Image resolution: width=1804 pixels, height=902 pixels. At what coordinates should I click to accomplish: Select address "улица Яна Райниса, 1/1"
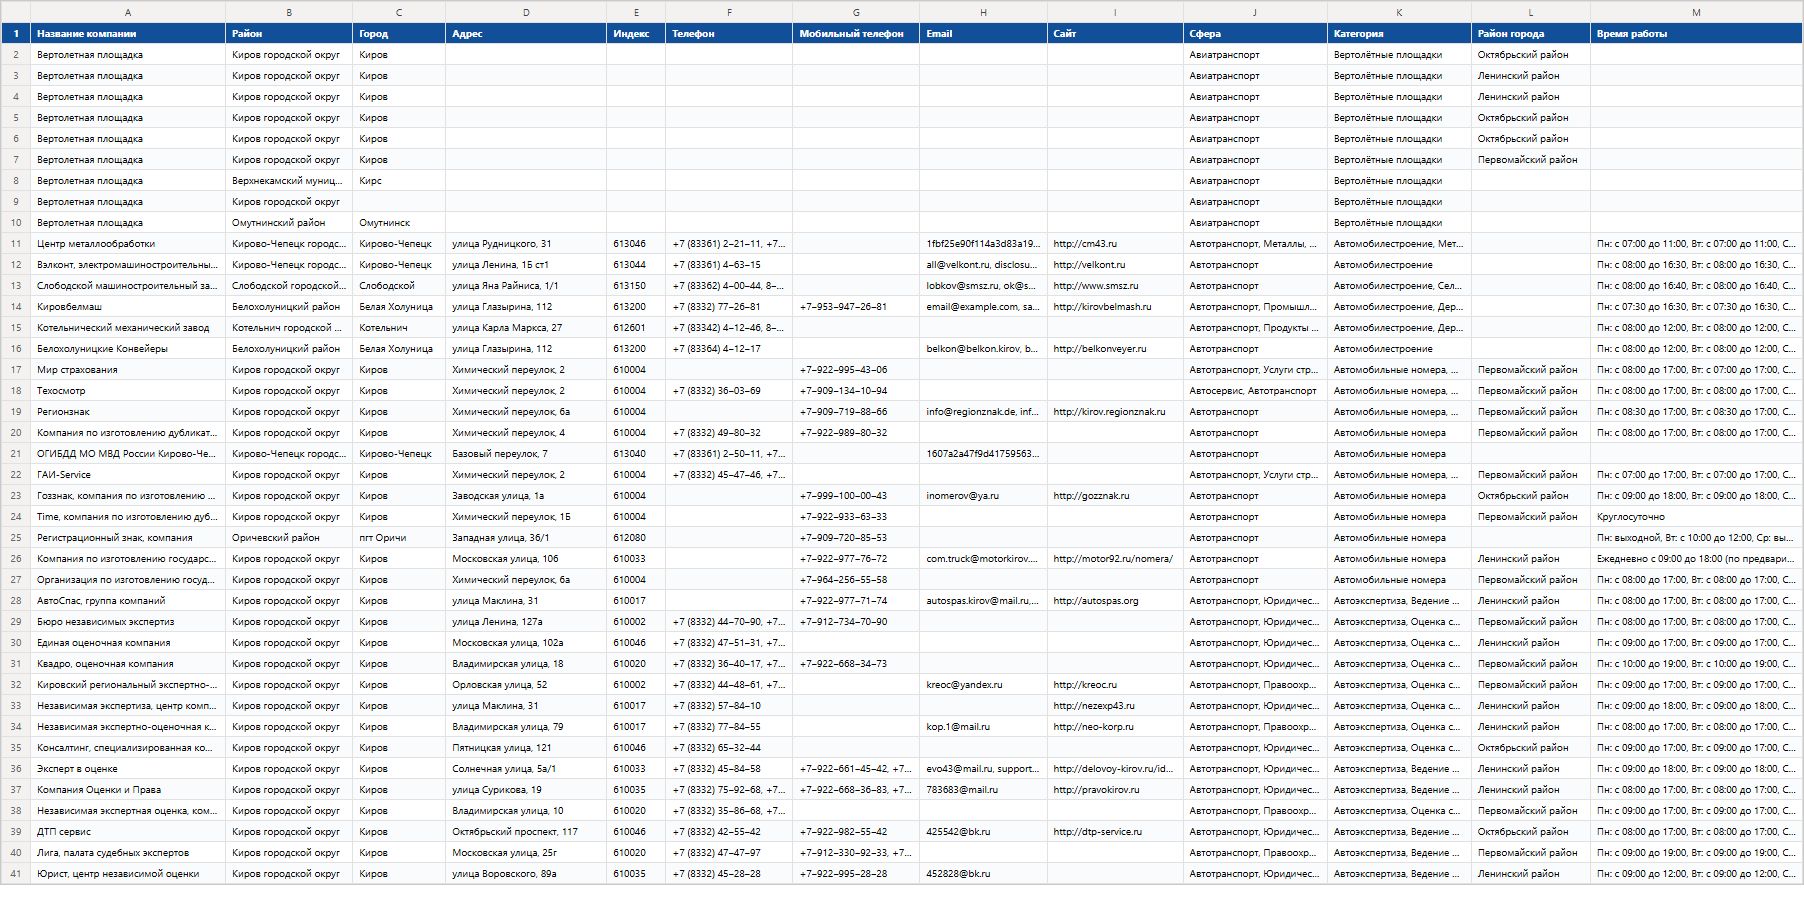pos(526,286)
